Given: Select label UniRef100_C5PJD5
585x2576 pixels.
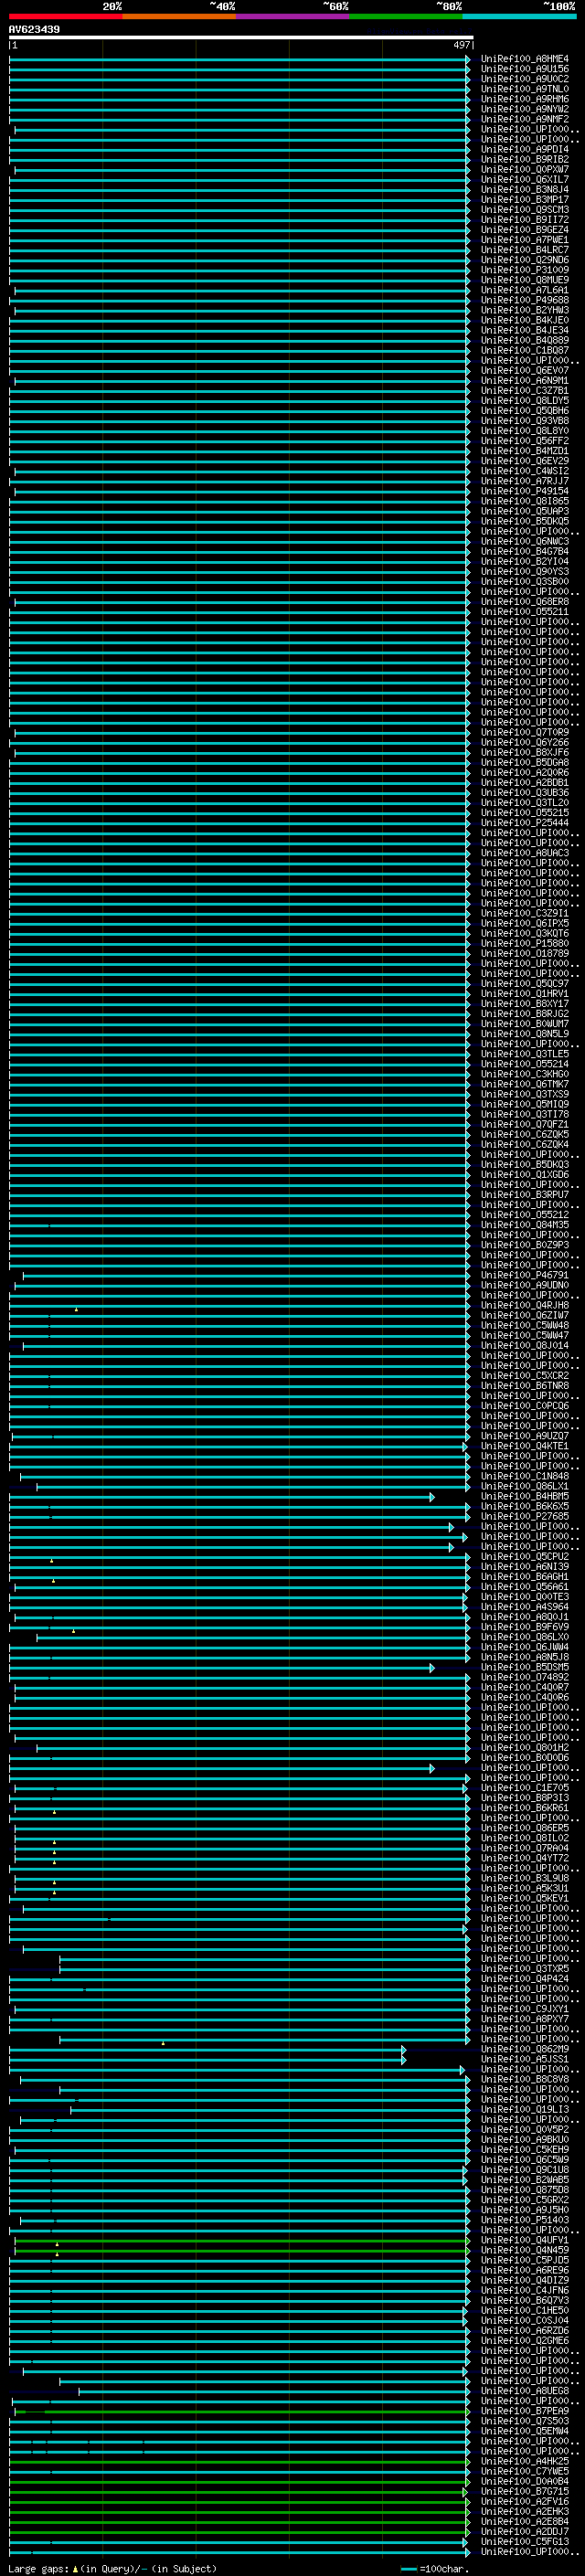Looking at the screenshot, I should click(x=525, y=2260).
